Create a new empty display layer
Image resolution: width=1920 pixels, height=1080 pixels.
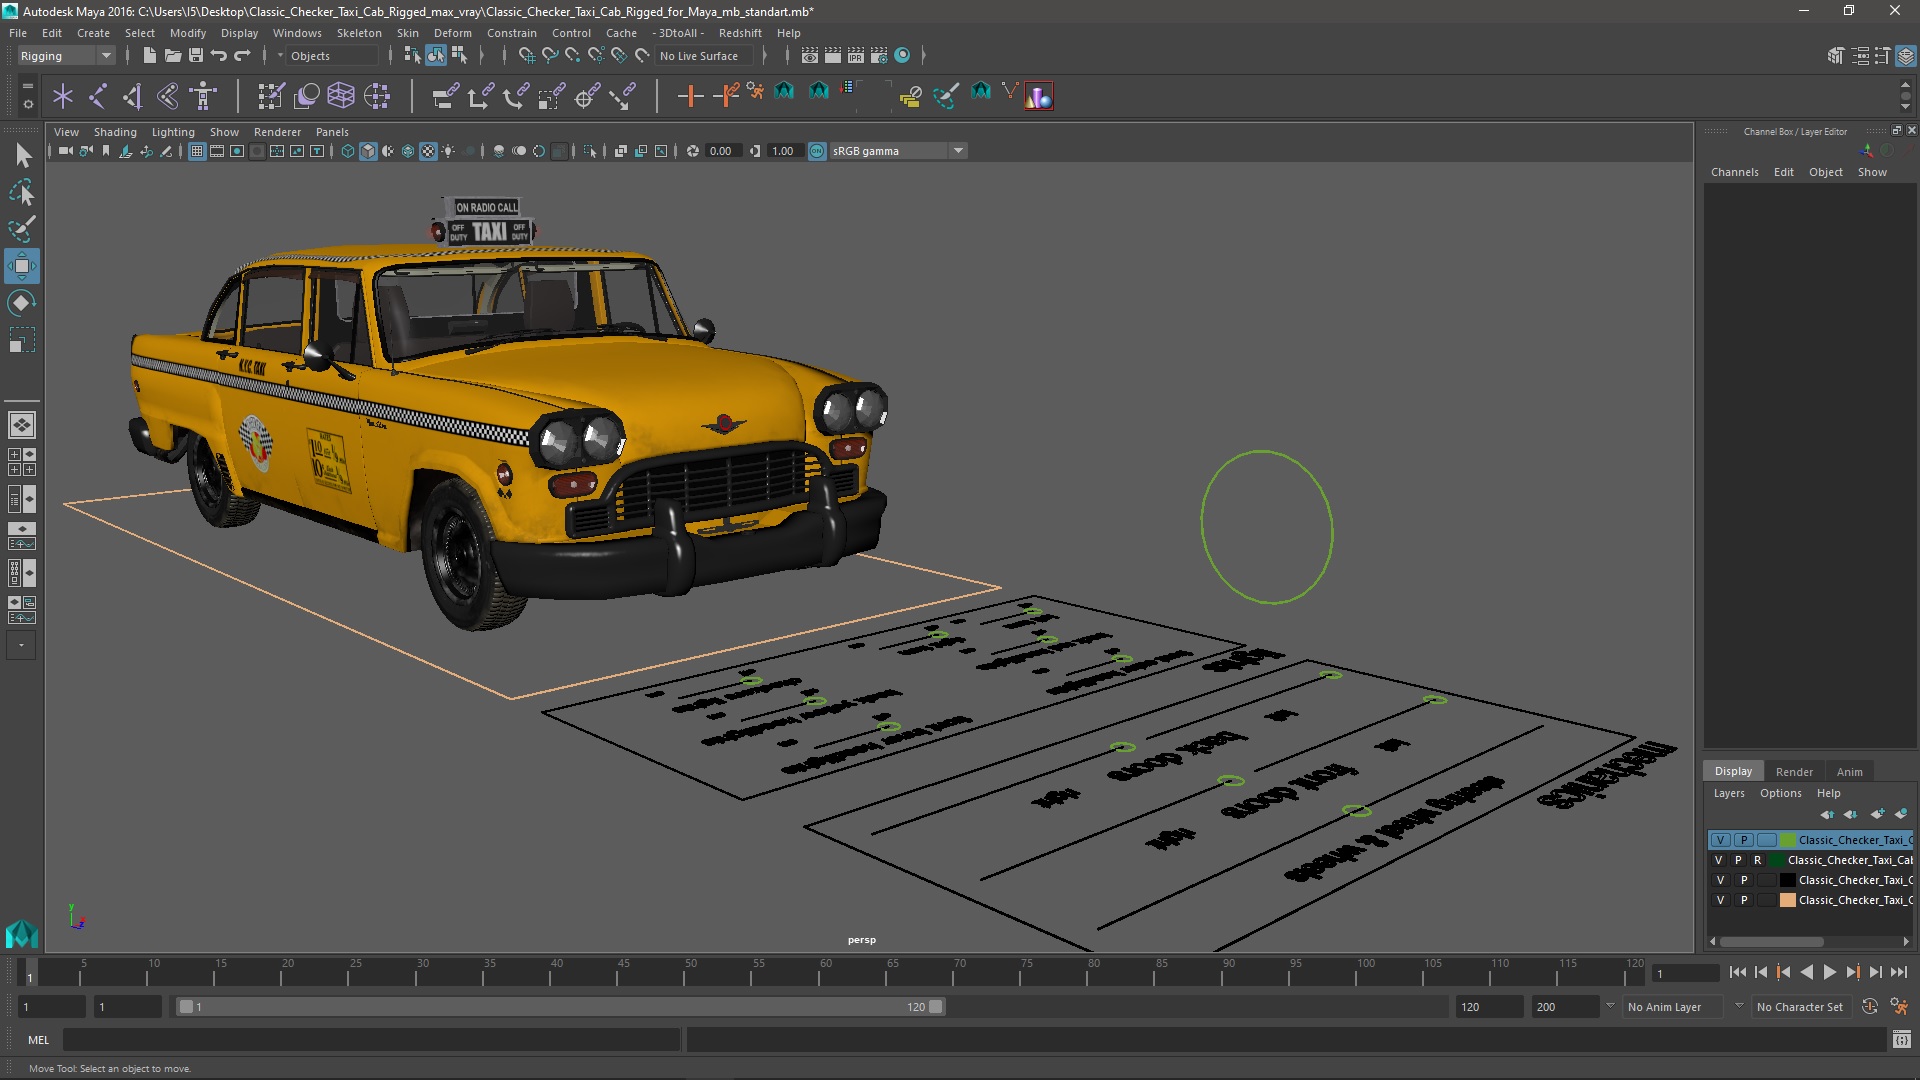1877,814
